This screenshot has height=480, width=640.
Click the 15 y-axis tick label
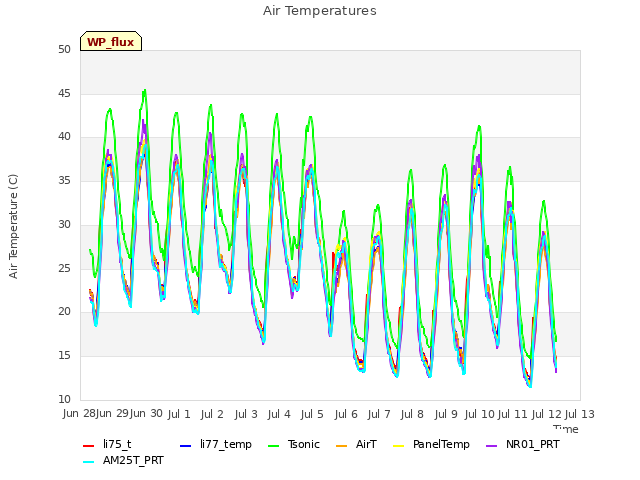coord(64,356)
